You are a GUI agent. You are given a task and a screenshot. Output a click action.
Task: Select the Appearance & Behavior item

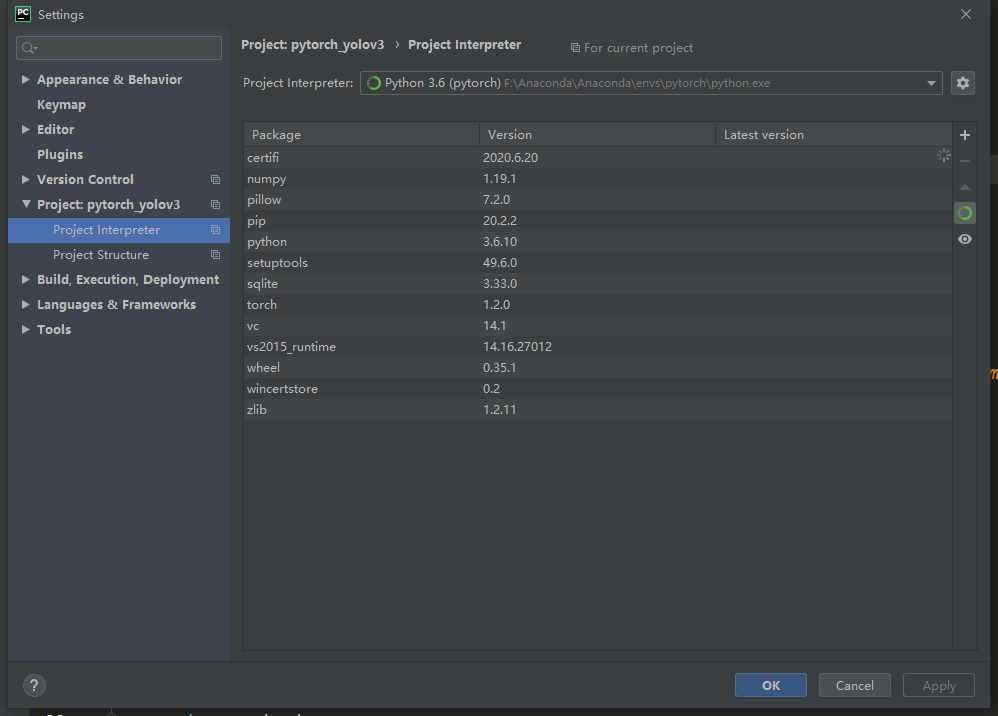[x=109, y=80]
